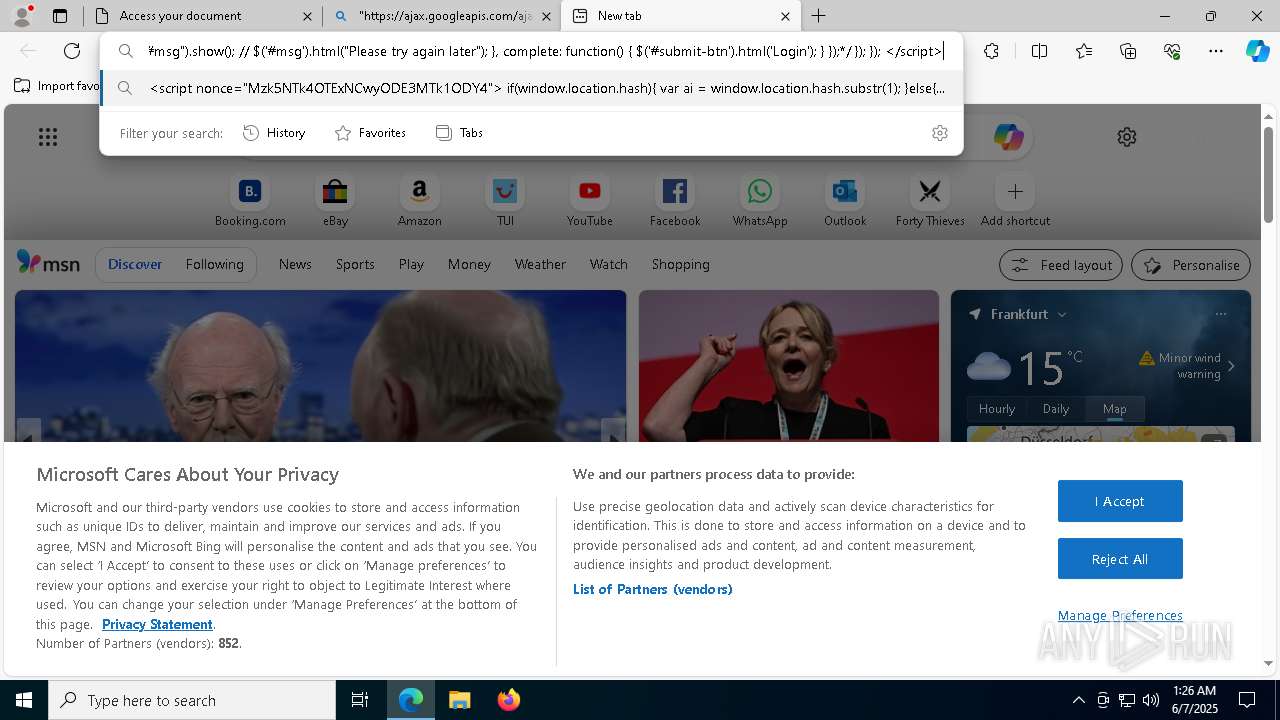Open Money section

coord(469,265)
